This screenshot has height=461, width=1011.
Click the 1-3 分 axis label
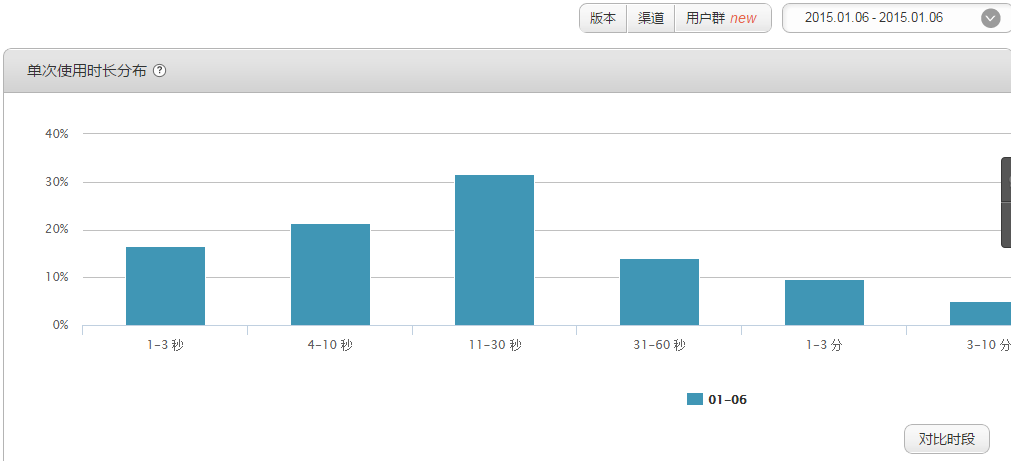[x=824, y=345]
